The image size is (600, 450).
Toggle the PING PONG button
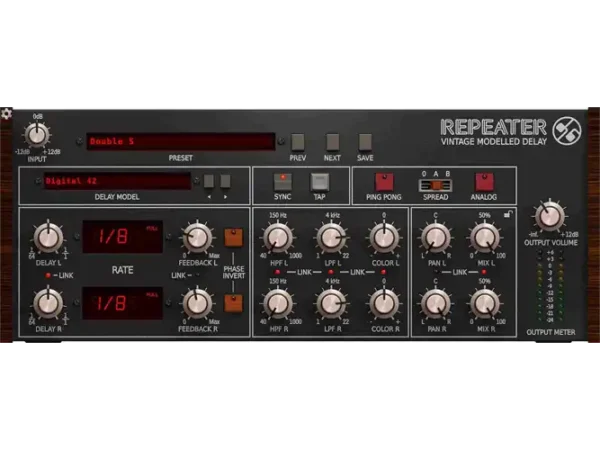[x=384, y=182]
